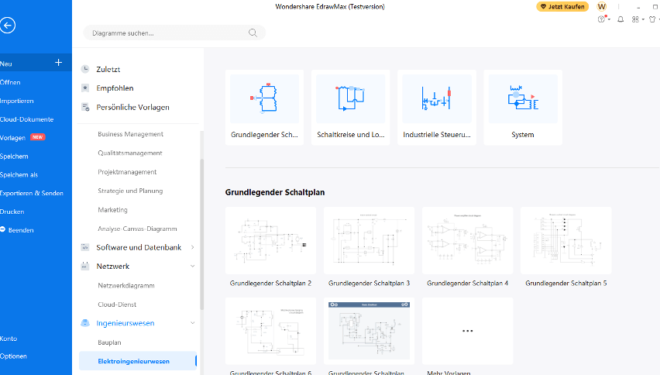
Task: Open the System diagram type card
Action: pos(523,107)
